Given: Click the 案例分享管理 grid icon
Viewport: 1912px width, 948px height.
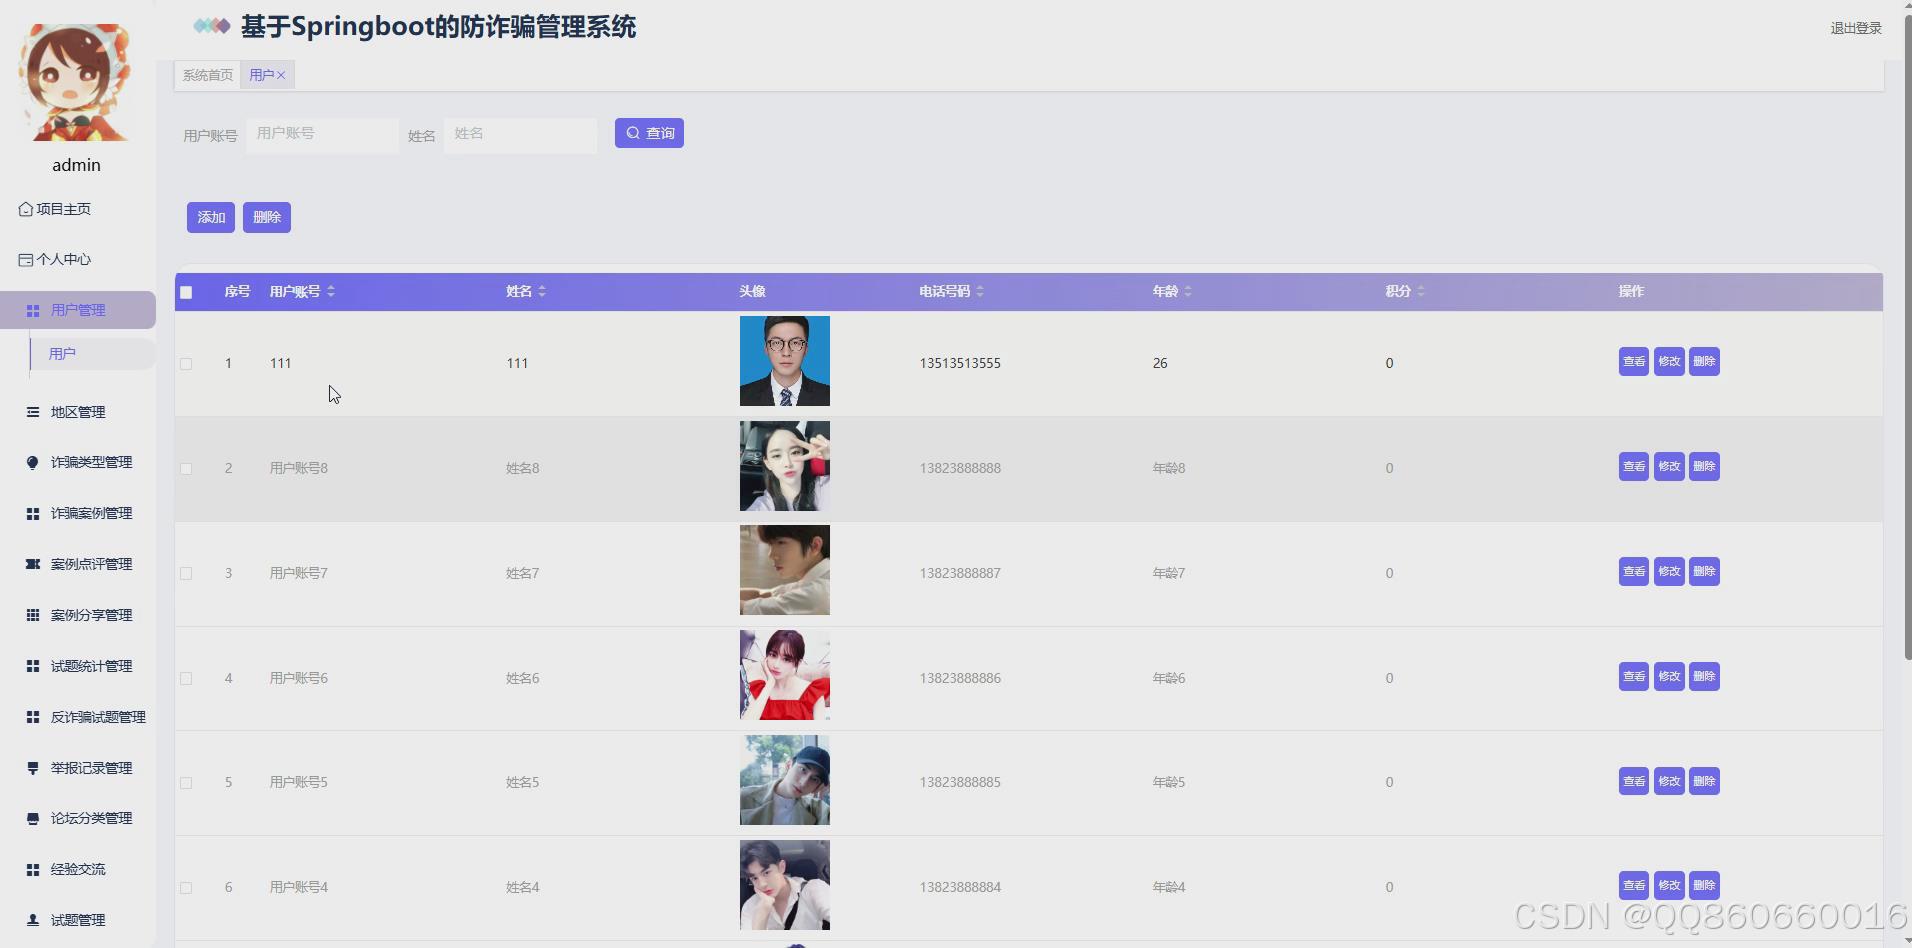Looking at the screenshot, I should point(33,615).
